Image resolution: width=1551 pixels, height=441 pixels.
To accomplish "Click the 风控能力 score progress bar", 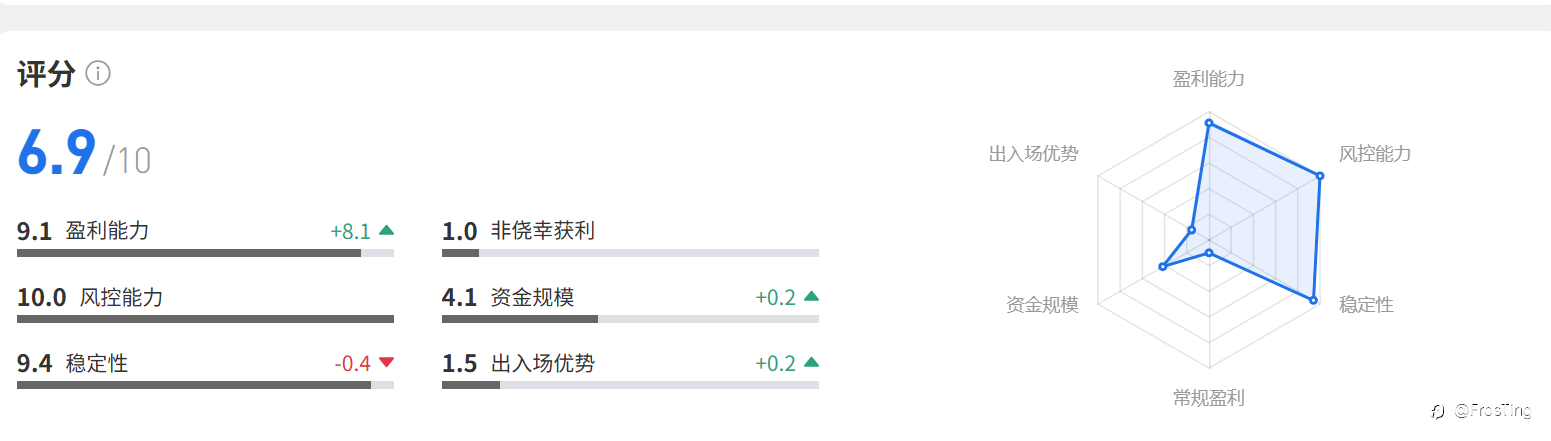I will (205, 319).
